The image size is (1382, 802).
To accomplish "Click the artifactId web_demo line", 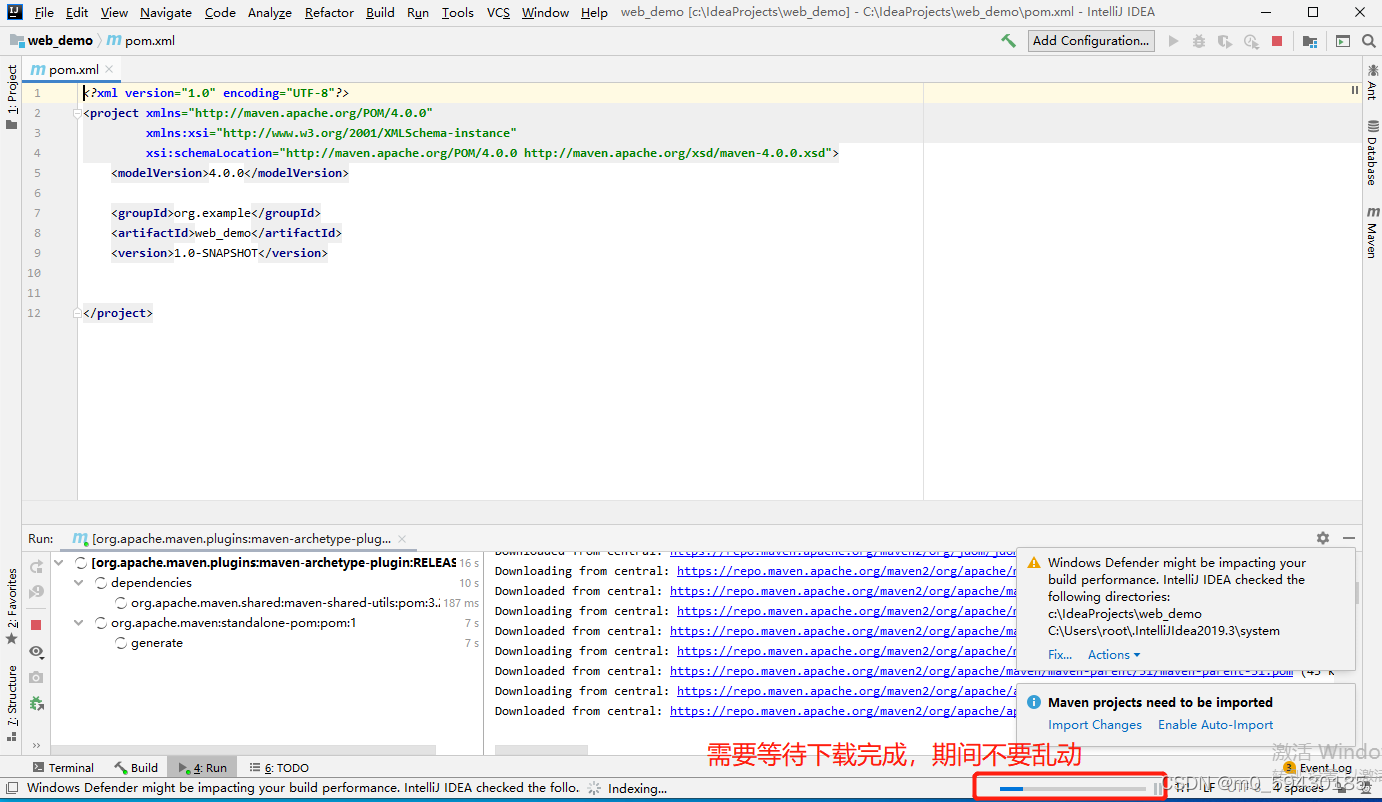I will [x=226, y=233].
